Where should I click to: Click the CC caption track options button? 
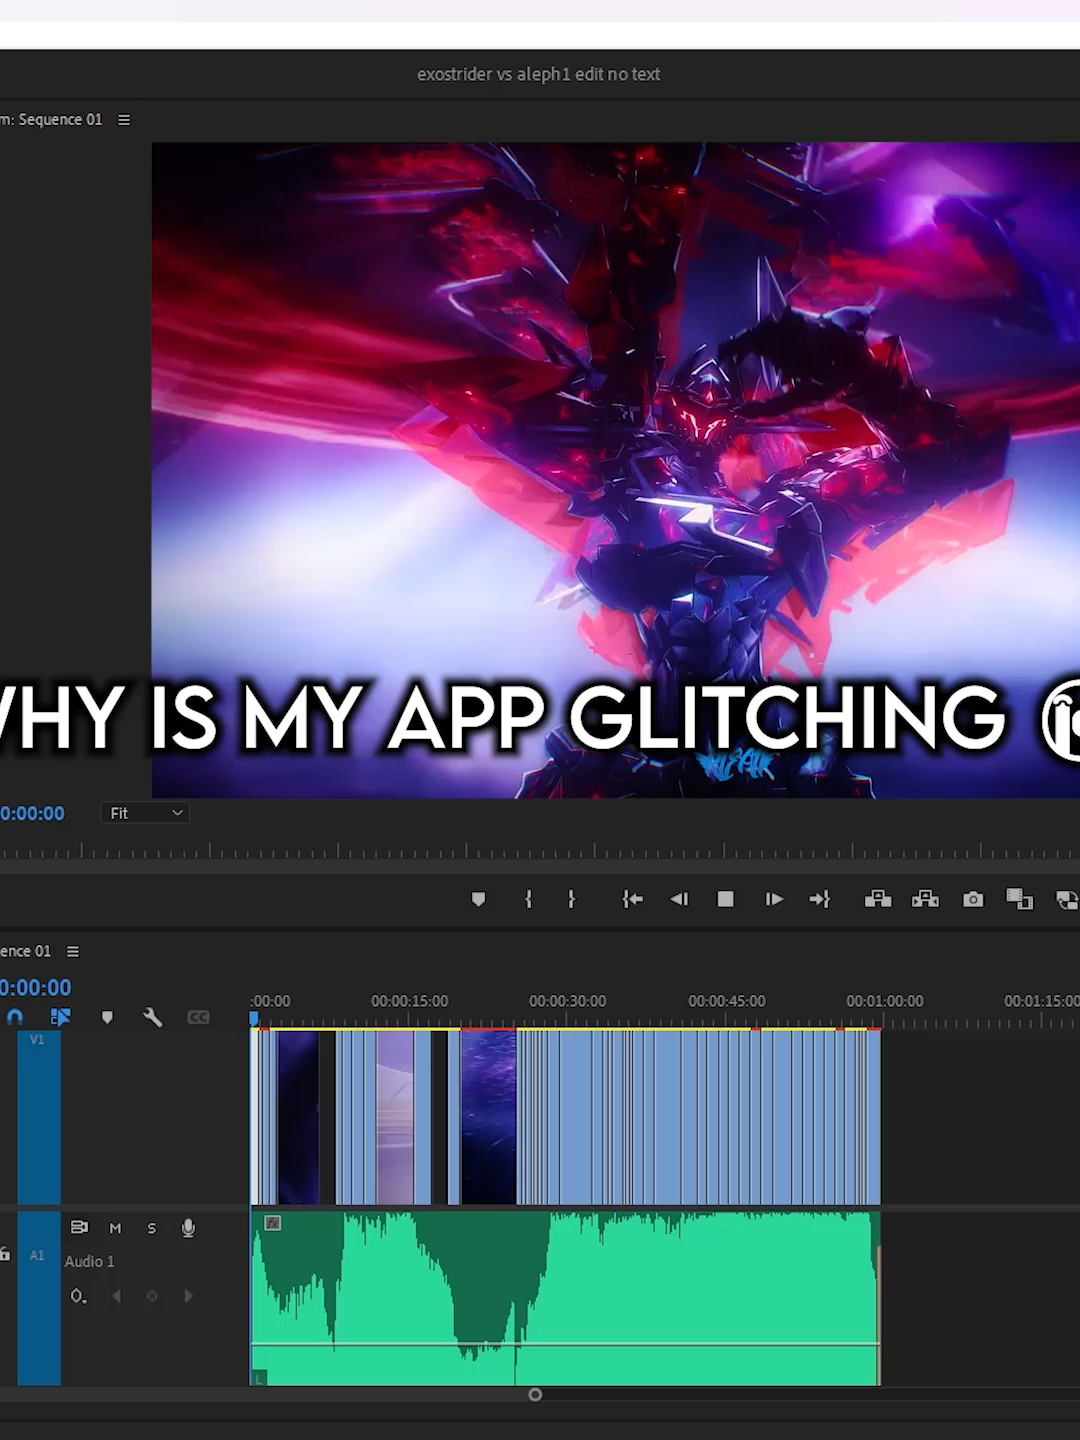click(x=198, y=1017)
